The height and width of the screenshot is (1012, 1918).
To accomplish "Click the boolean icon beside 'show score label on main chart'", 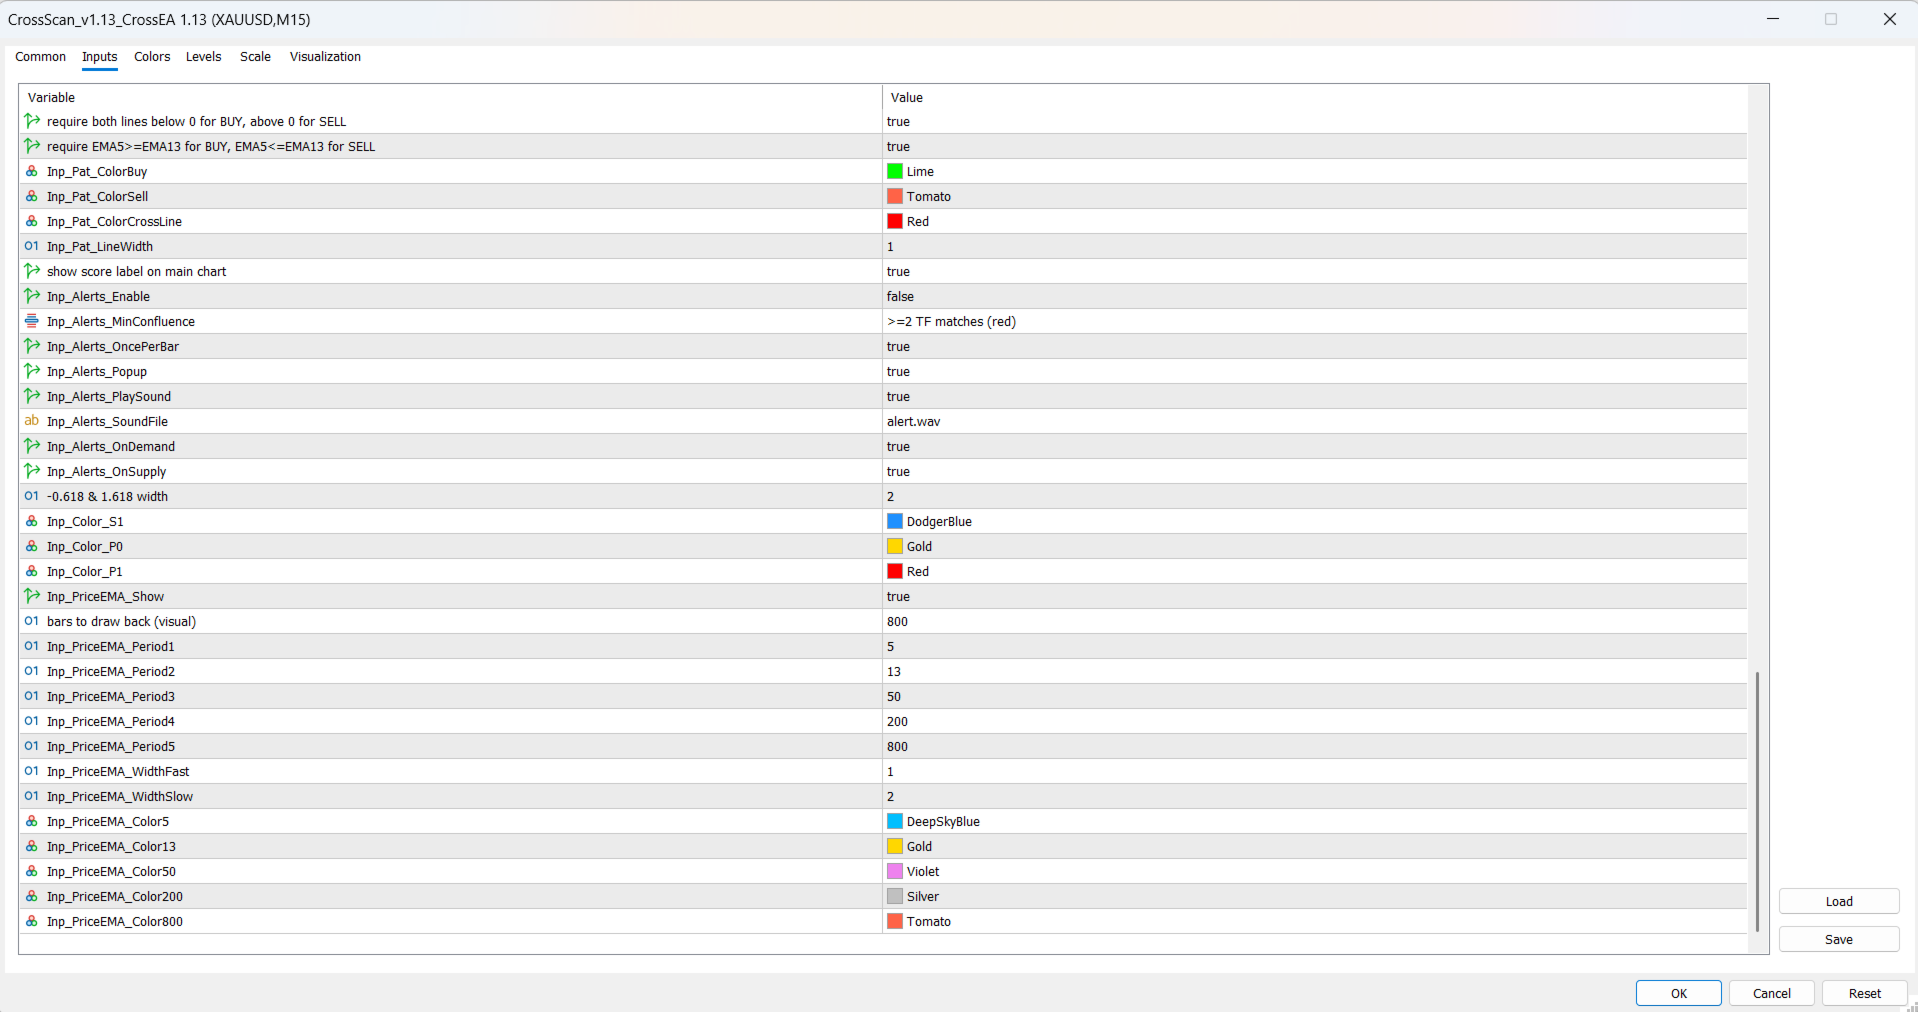I will click(32, 271).
